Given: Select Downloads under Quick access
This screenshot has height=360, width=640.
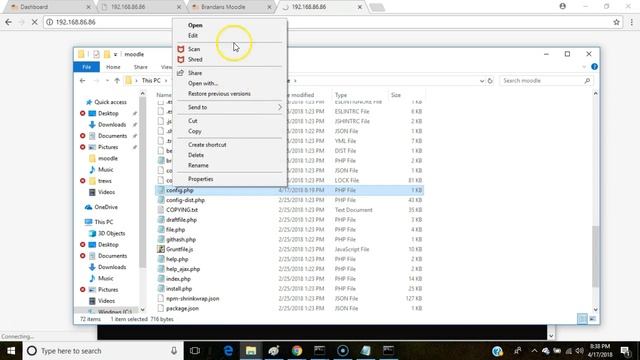Looking at the screenshot, I should click(x=112, y=124).
